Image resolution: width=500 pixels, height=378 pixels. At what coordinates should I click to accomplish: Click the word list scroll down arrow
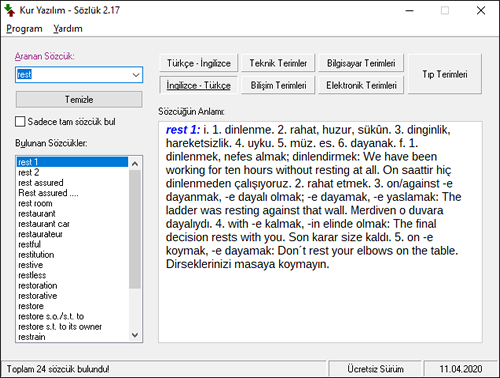coord(135,335)
